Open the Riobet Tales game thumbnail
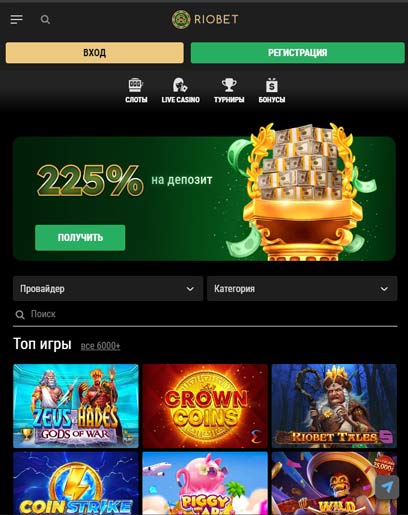 [334, 406]
